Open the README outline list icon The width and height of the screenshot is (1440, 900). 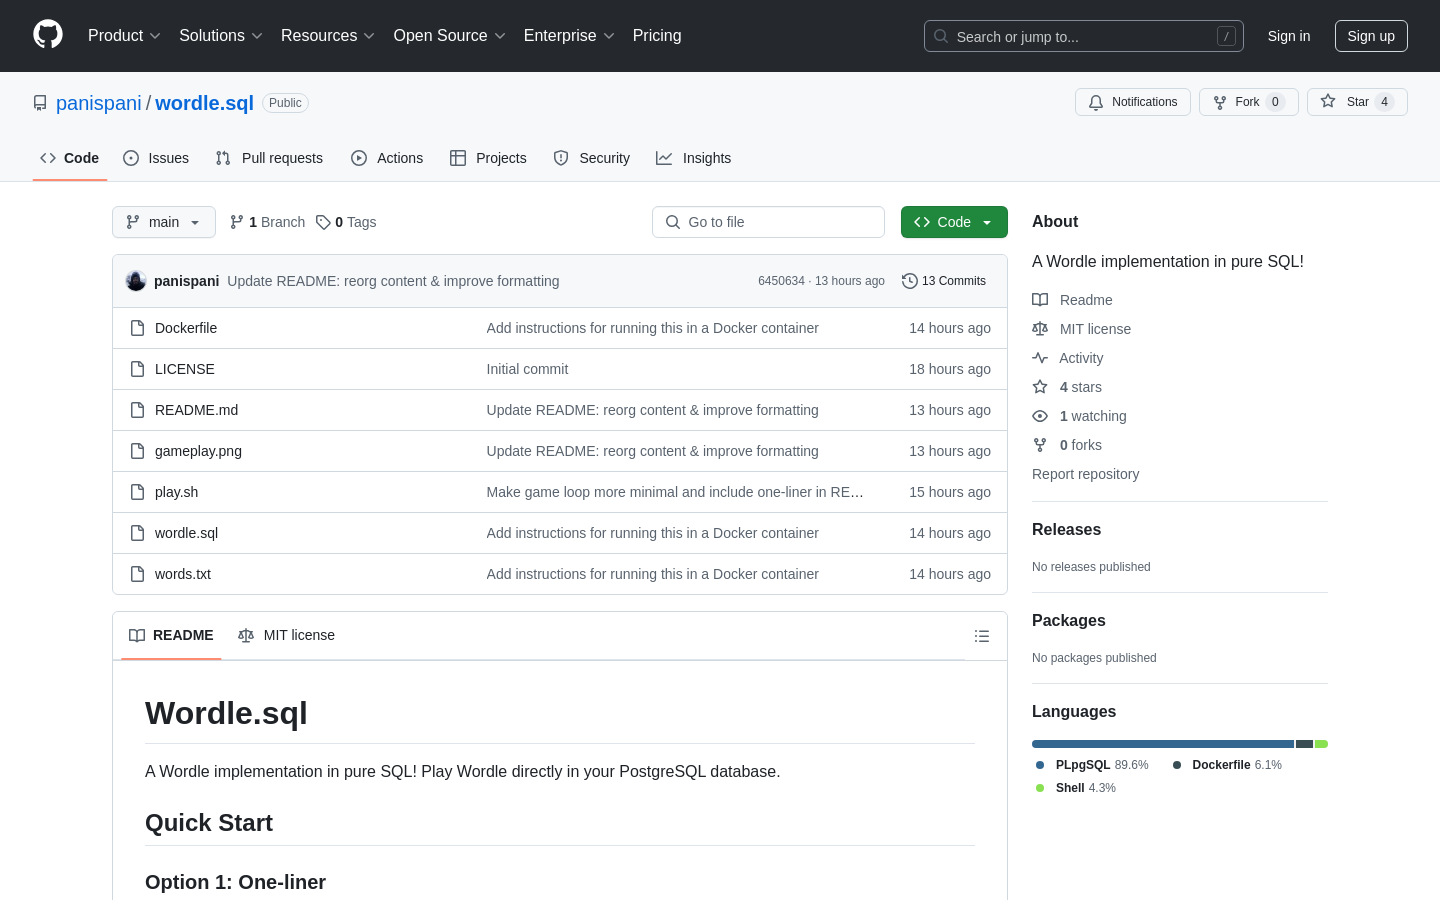pyautogui.click(x=982, y=636)
